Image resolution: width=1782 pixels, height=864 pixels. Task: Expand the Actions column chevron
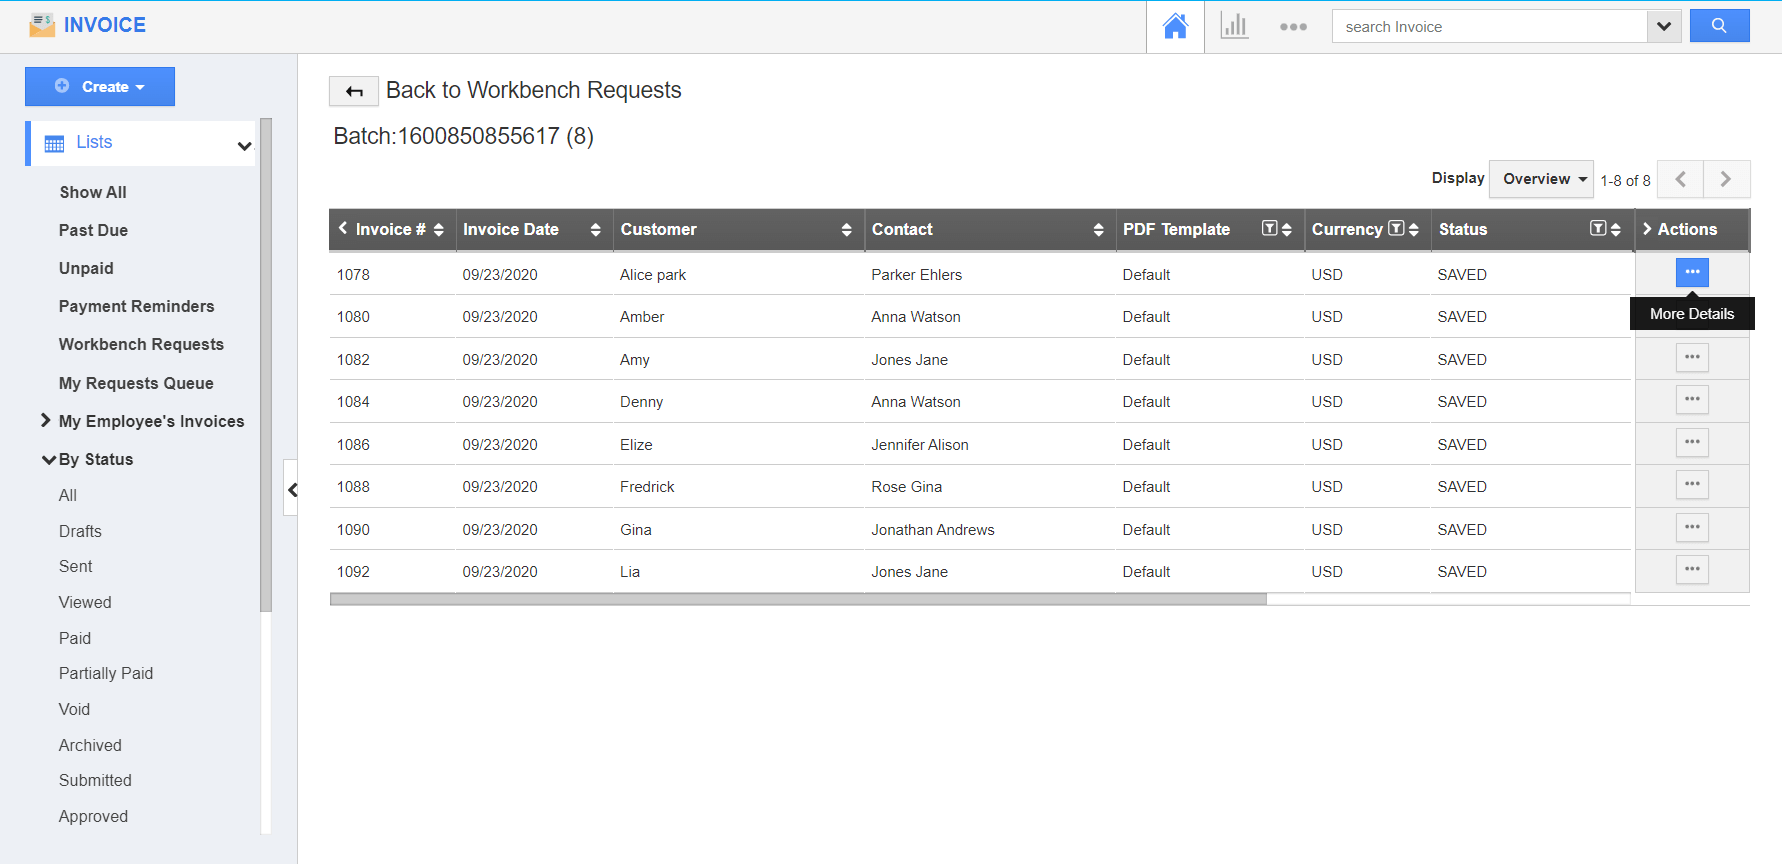tap(1647, 229)
